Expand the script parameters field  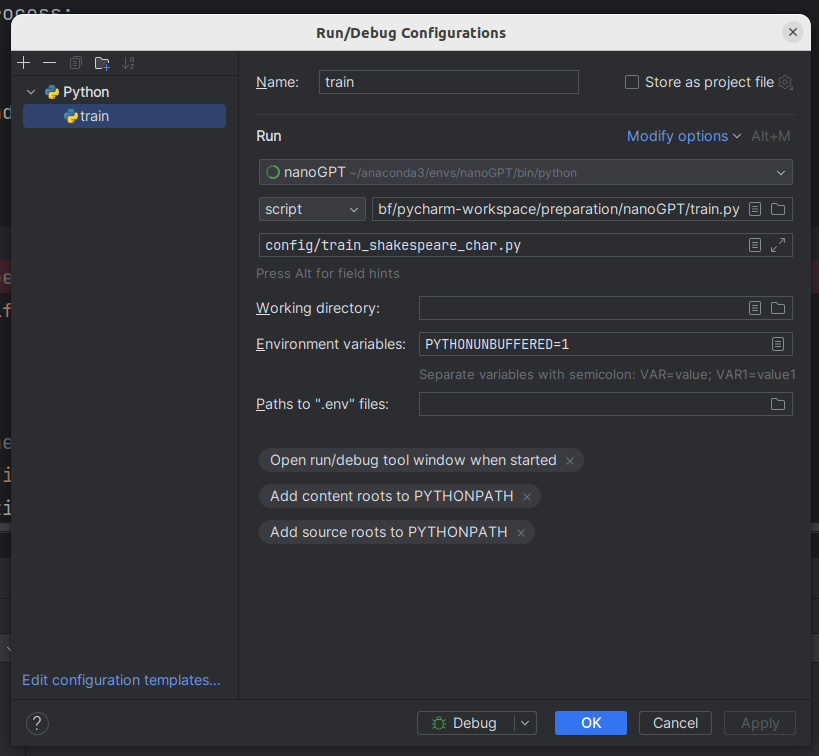(x=778, y=245)
